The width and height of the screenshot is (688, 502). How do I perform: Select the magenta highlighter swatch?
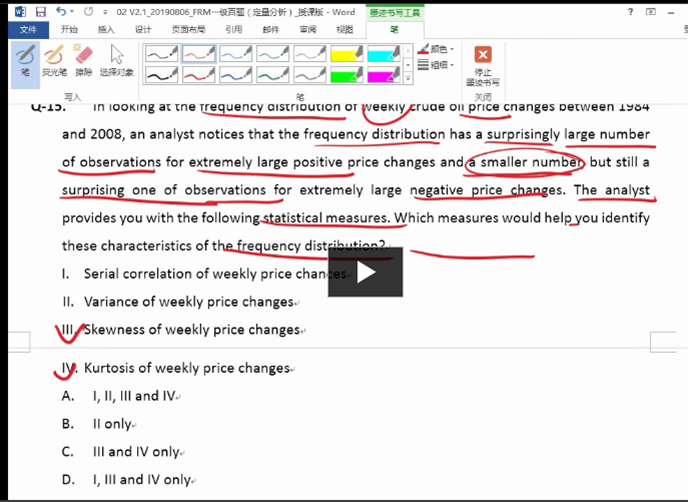tap(384, 74)
